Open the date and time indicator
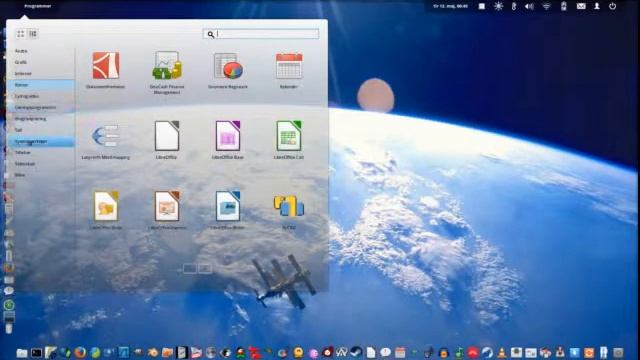640x360 pixels. pos(451,6)
